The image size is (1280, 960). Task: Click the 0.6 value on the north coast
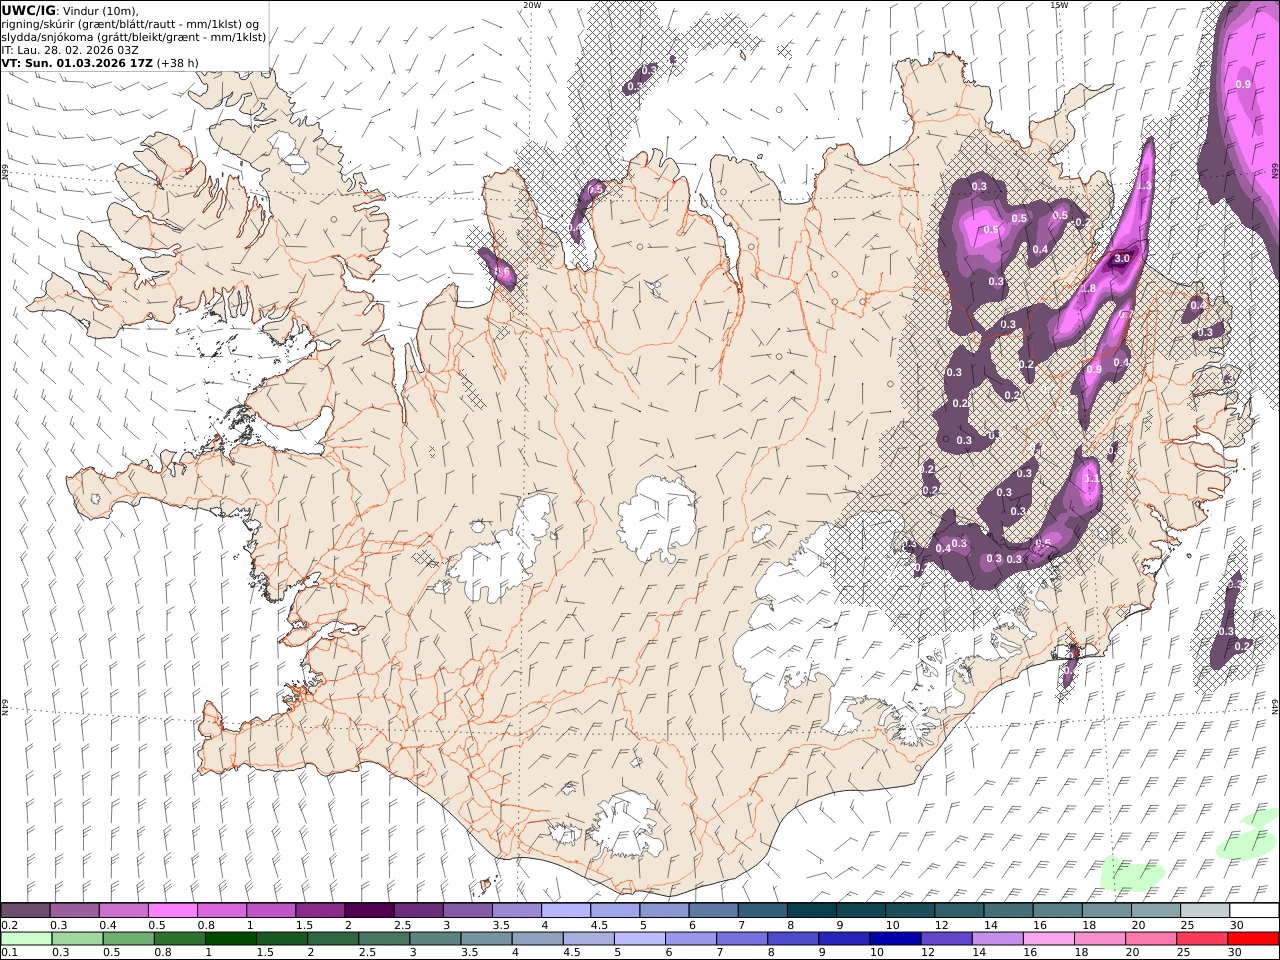502,271
